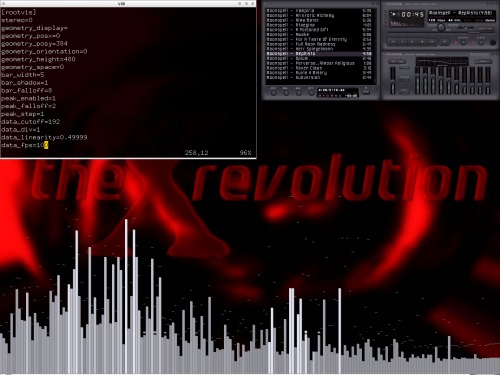Open the equalizer Presets button

coord(483,61)
